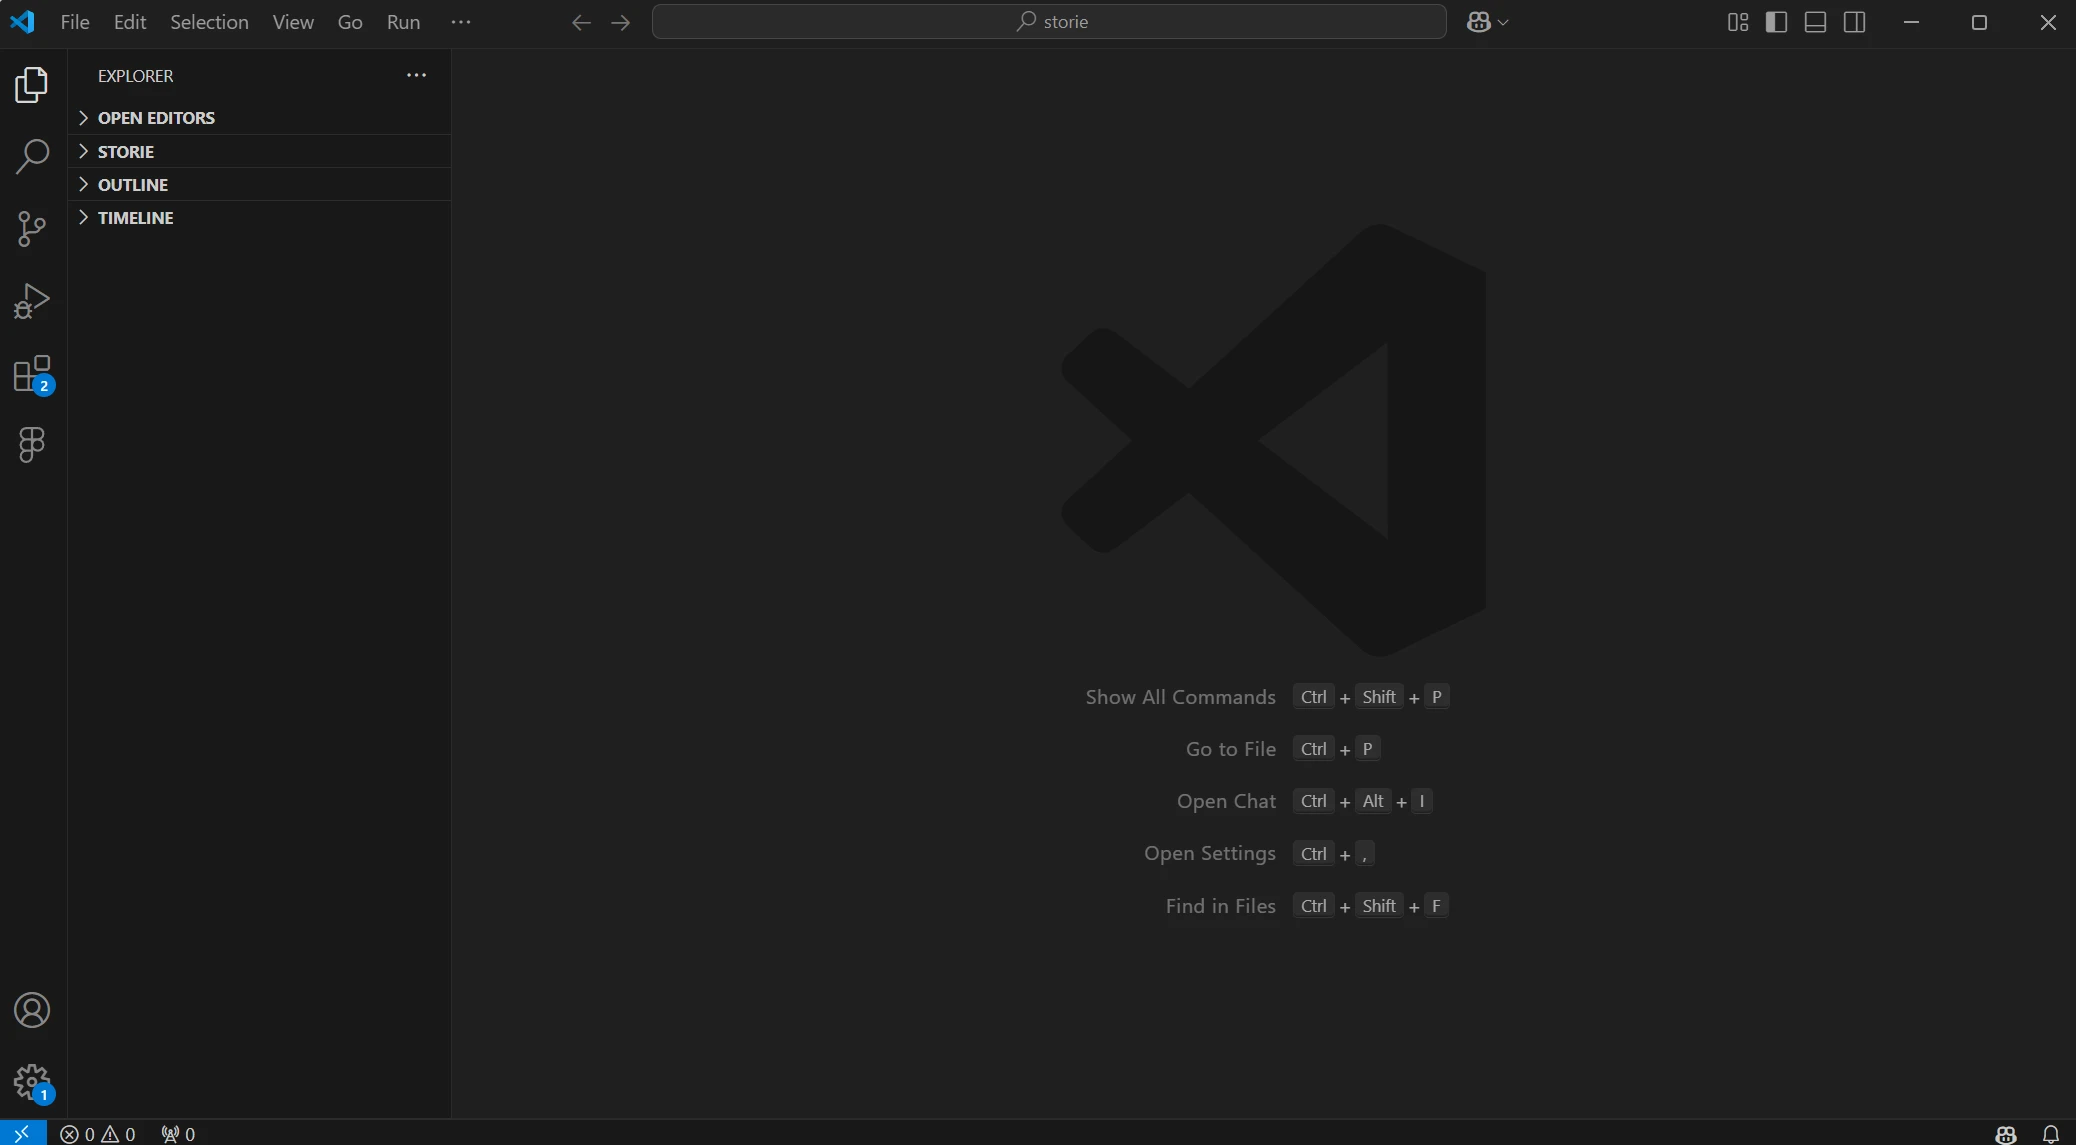Open notifications bell in status bar
This screenshot has width=2076, height=1145.
[2050, 1133]
